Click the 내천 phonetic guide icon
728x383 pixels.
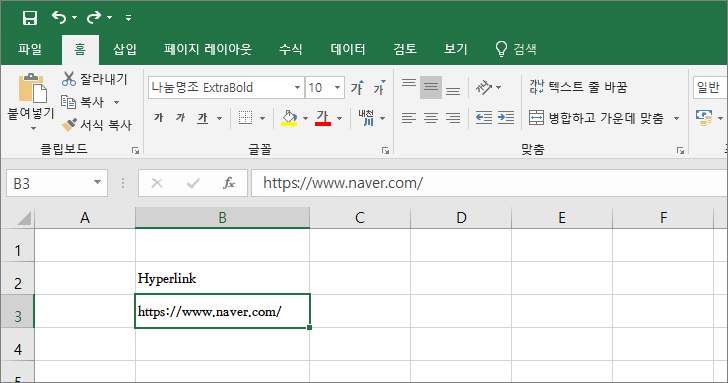[366, 118]
